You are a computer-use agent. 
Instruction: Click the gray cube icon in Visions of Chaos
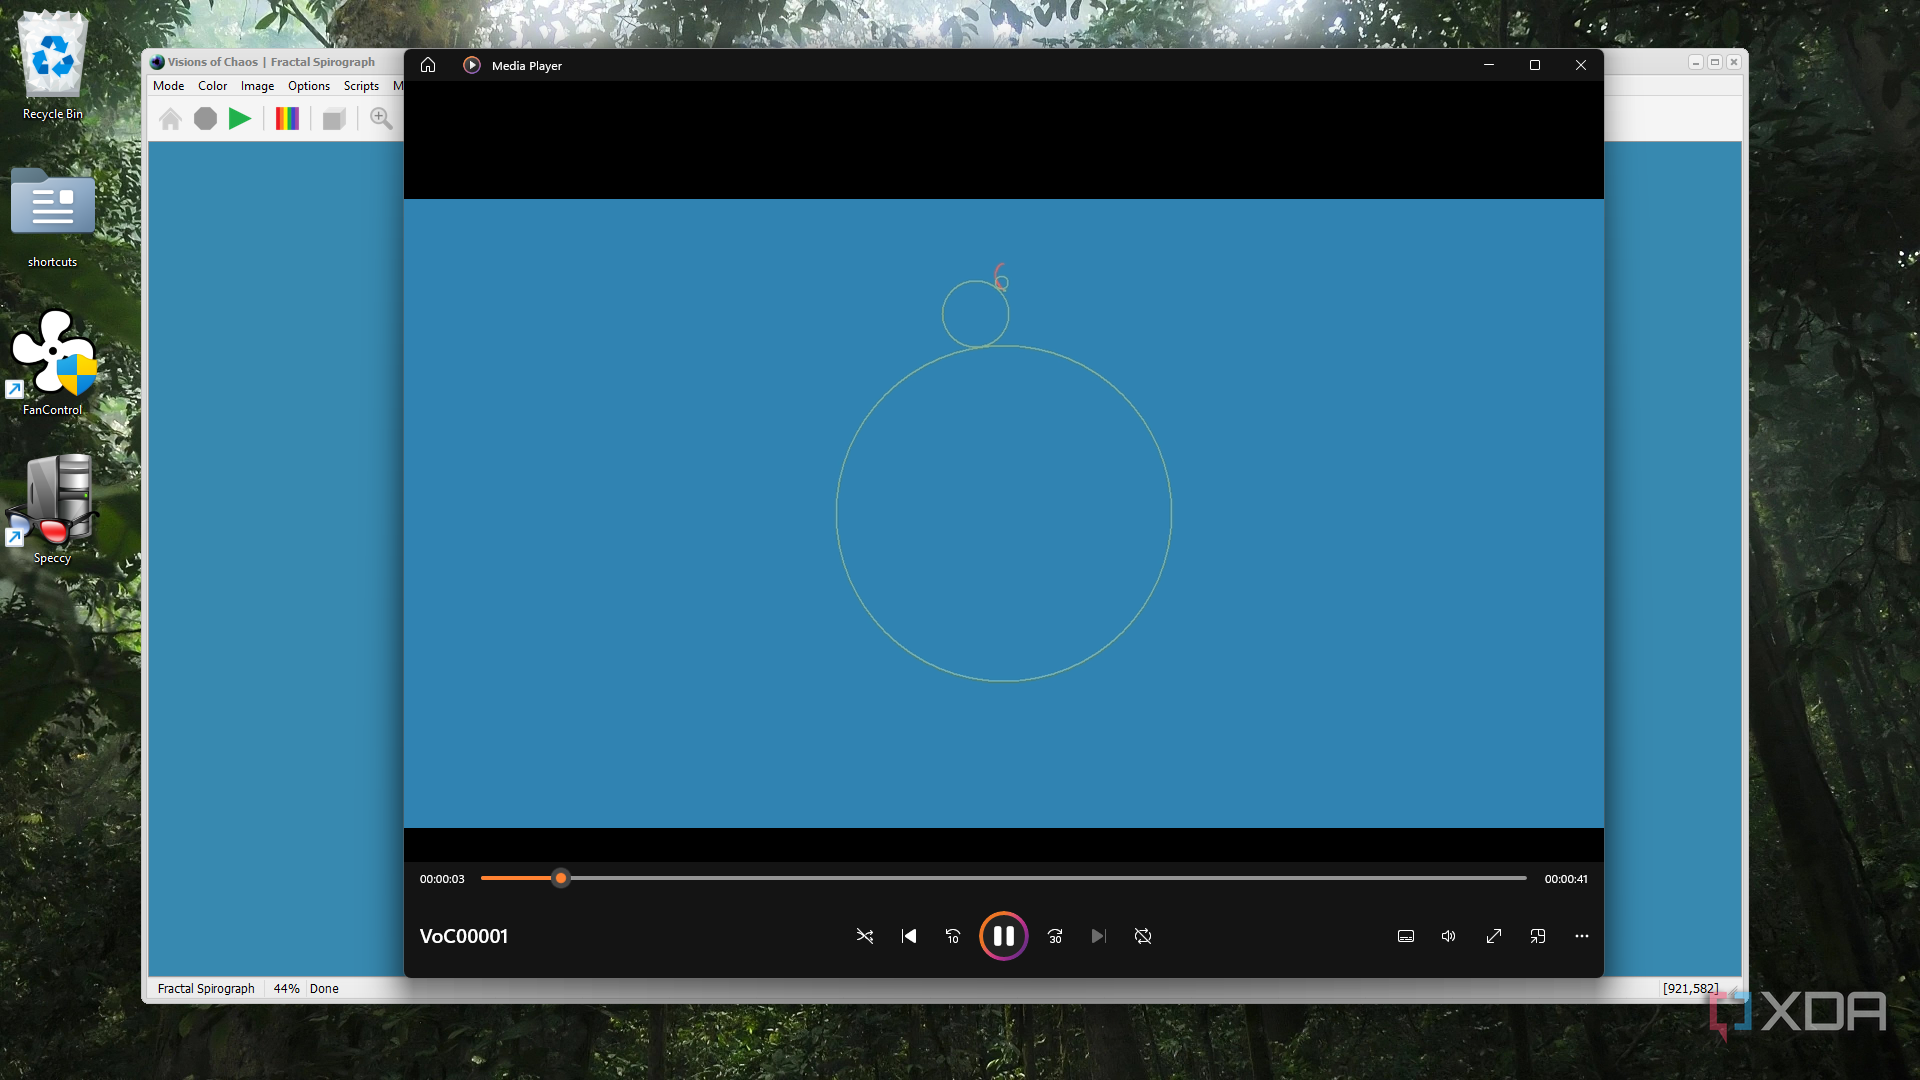coord(334,119)
